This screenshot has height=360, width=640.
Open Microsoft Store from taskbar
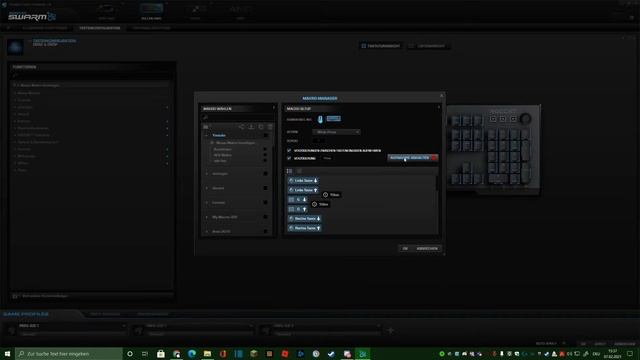pyautogui.click(x=161, y=354)
